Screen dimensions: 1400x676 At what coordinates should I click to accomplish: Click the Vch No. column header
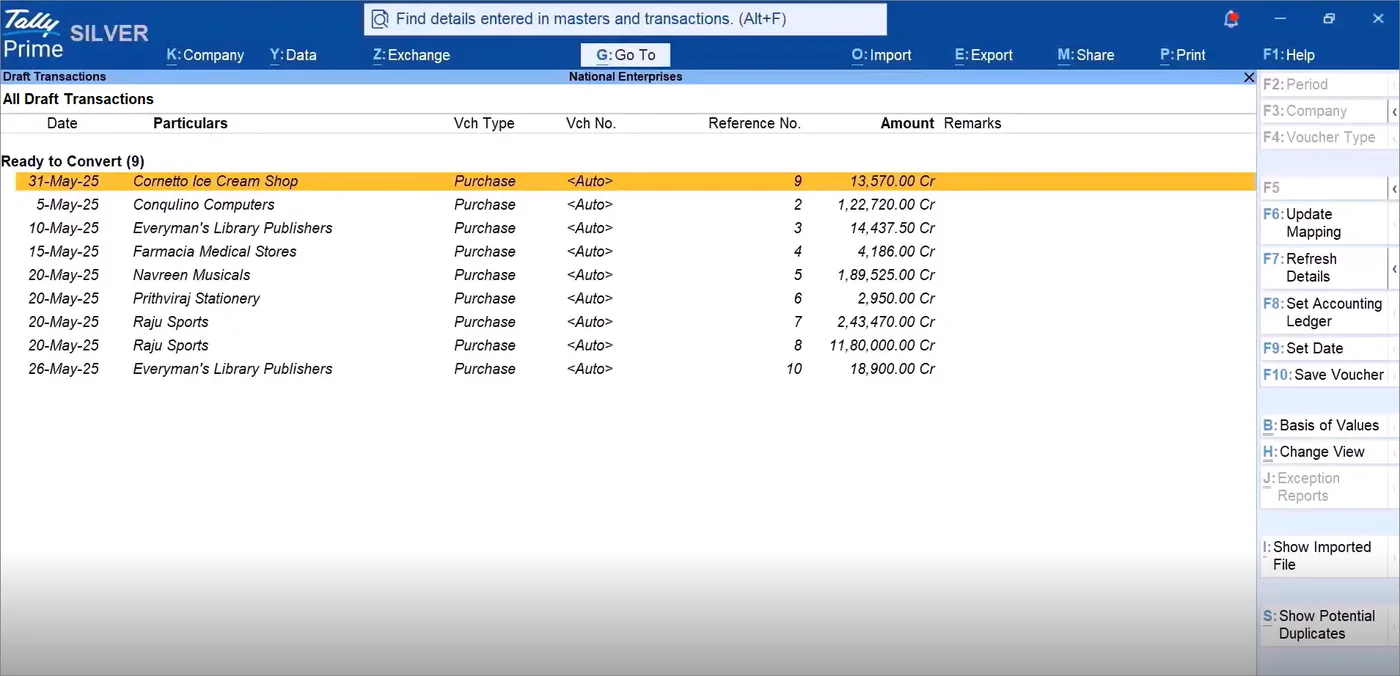coord(591,123)
